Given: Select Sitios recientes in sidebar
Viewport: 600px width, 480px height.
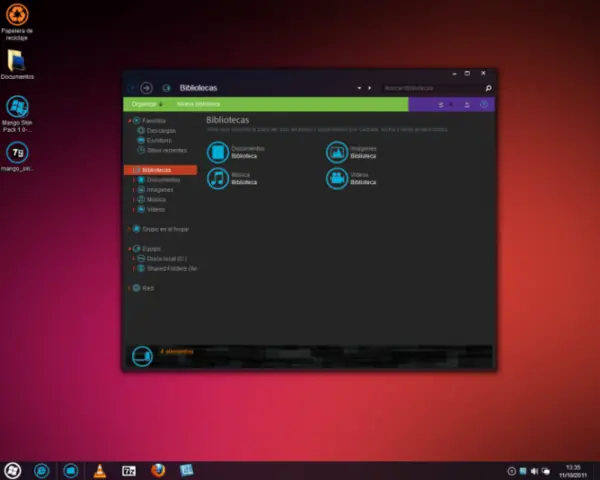Looking at the screenshot, I should [166, 150].
